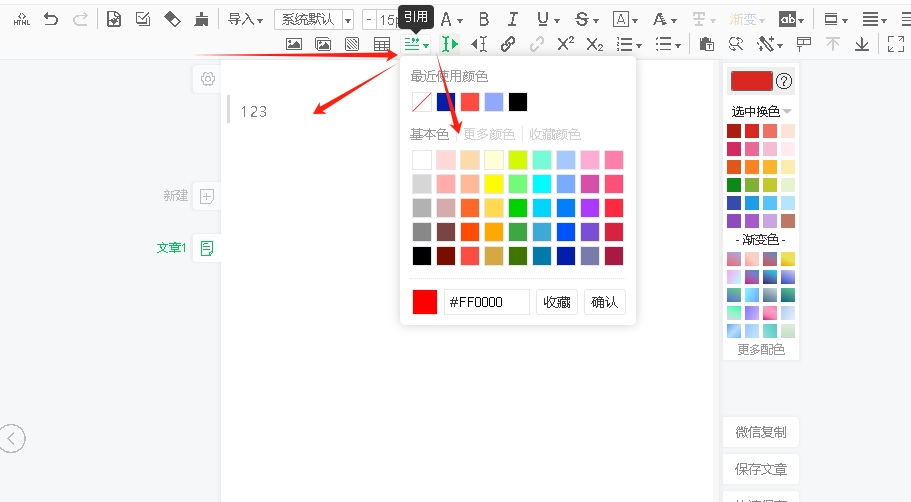Click the fullscreen expand icon

pos(895,44)
